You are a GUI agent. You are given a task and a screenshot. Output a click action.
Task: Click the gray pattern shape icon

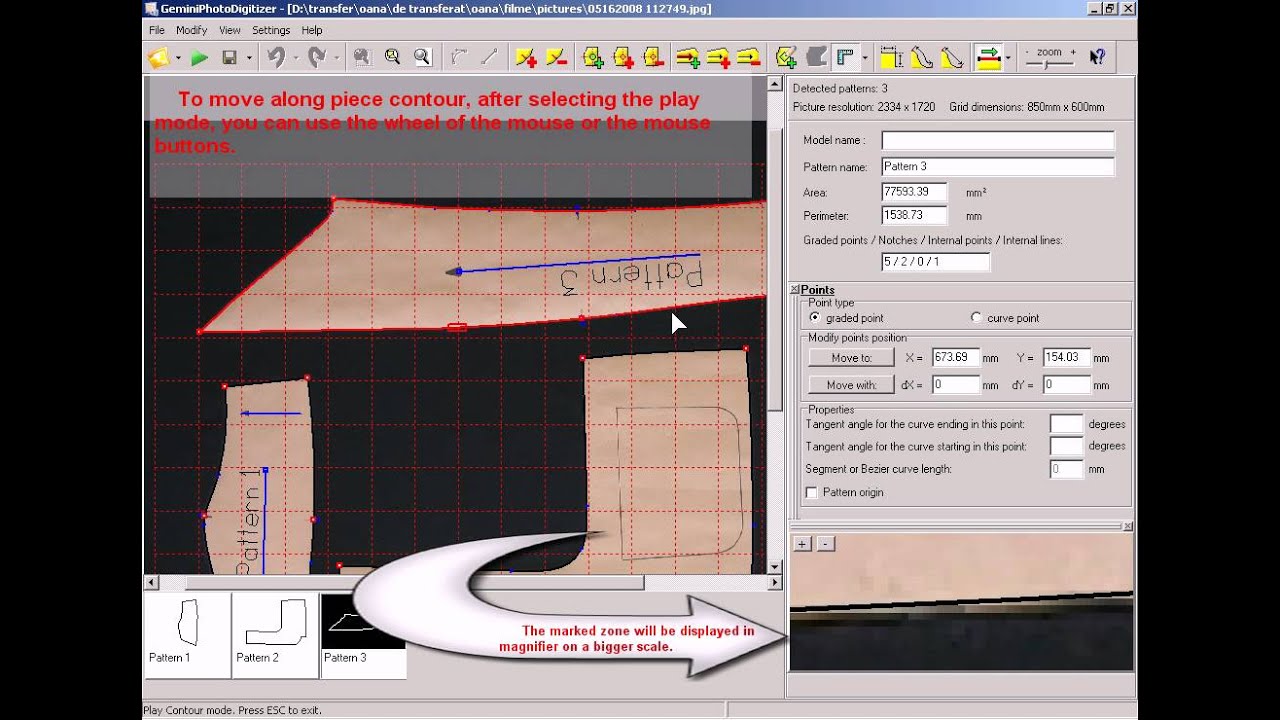816,58
